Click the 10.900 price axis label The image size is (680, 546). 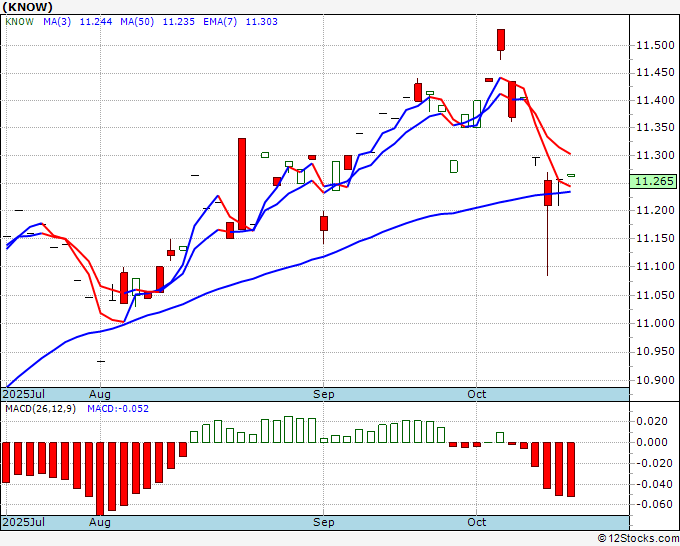tap(655, 380)
